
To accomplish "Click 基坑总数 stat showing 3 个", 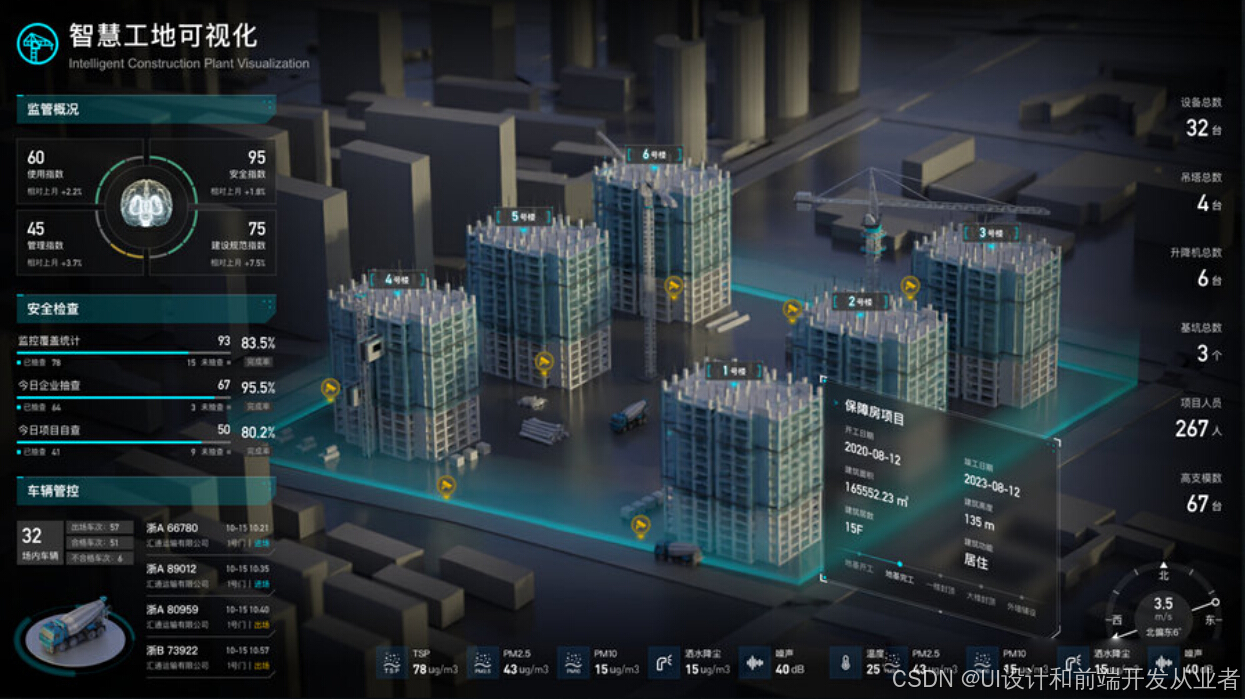I will point(1202,343).
